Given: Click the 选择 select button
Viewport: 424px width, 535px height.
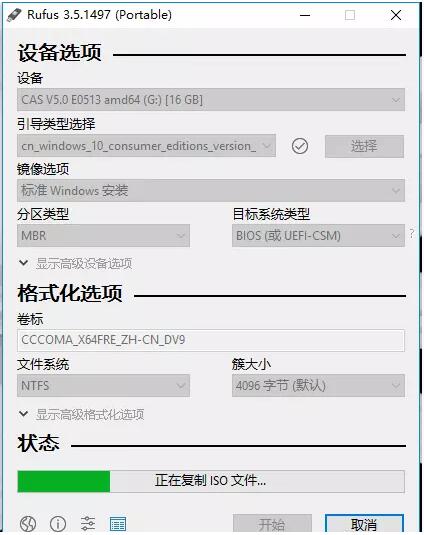Looking at the screenshot, I should (364, 146).
